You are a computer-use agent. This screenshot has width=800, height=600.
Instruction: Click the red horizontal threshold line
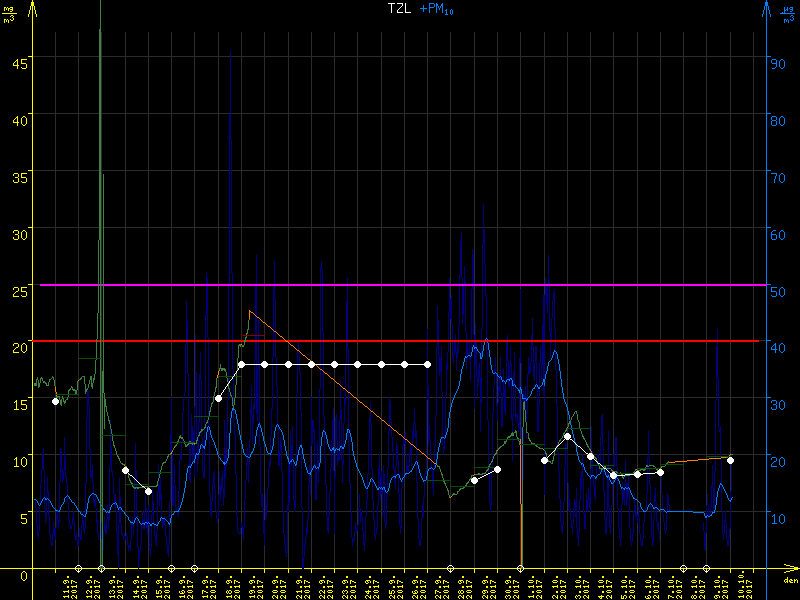pyautogui.click(x=400, y=341)
